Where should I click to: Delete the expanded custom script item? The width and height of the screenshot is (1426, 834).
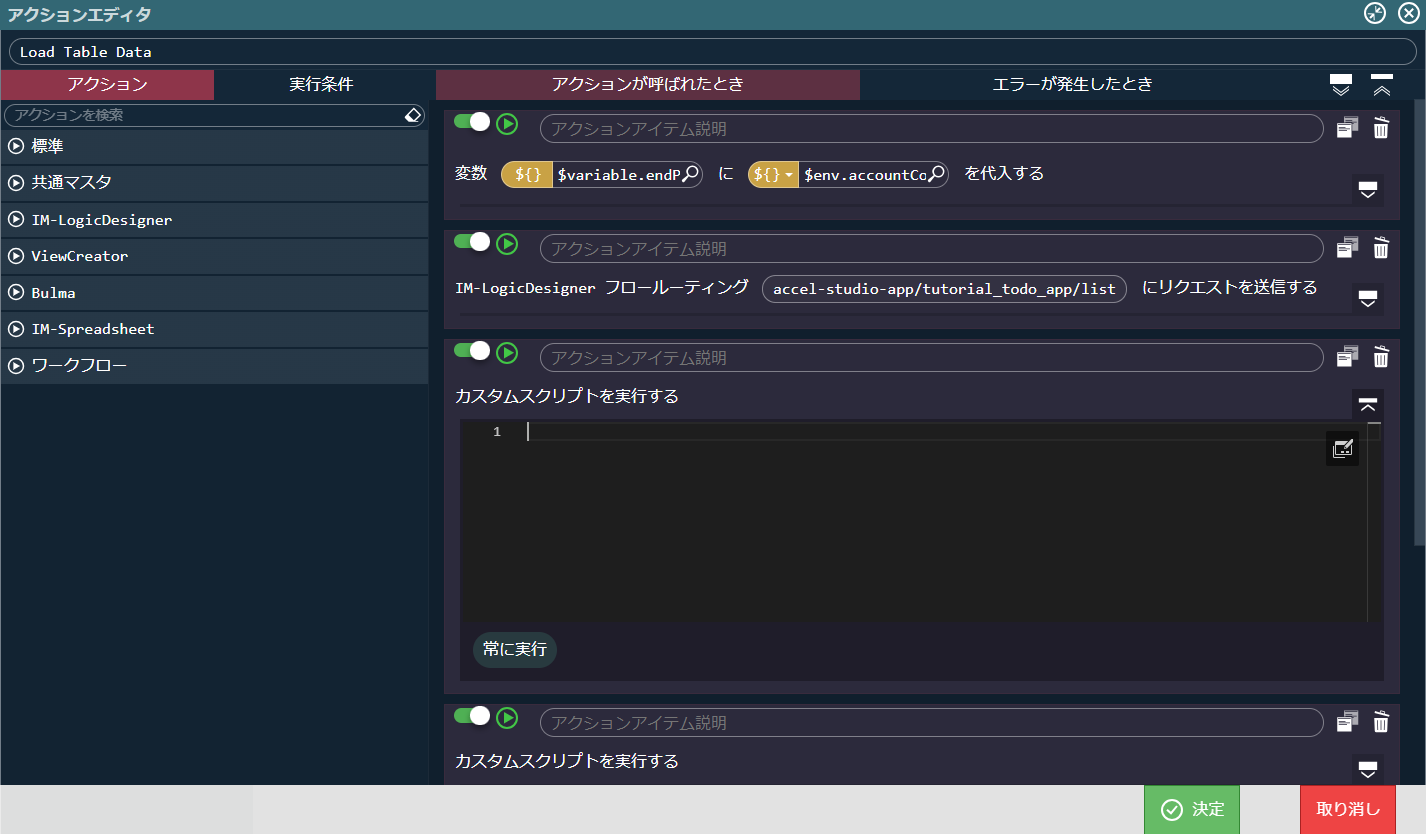click(x=1381, y=356)
